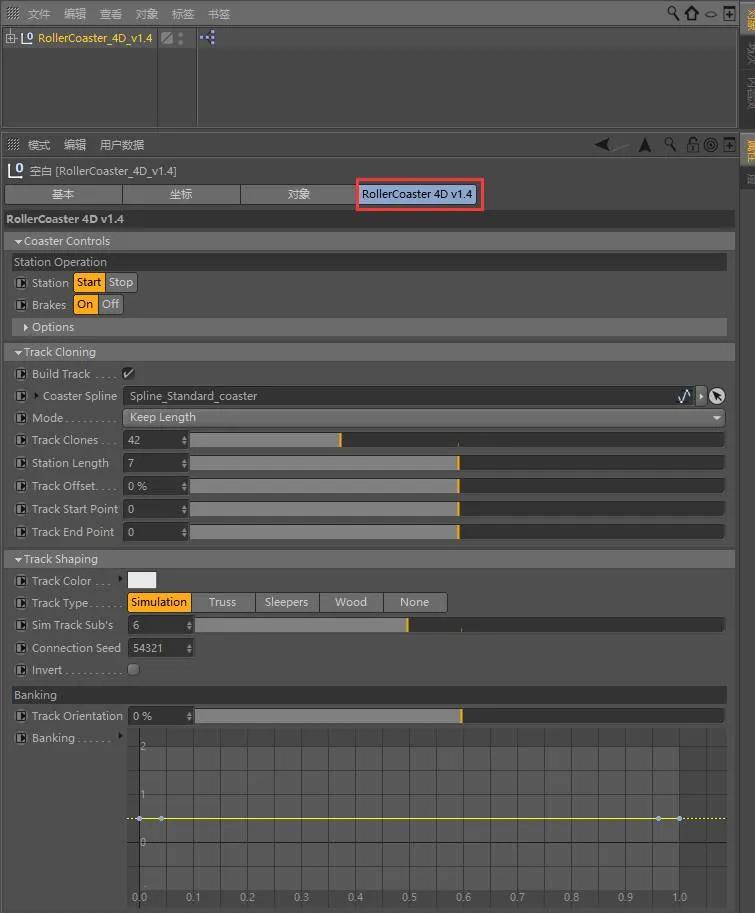Collapse Coaster Controls section

[x=18, y=241]
